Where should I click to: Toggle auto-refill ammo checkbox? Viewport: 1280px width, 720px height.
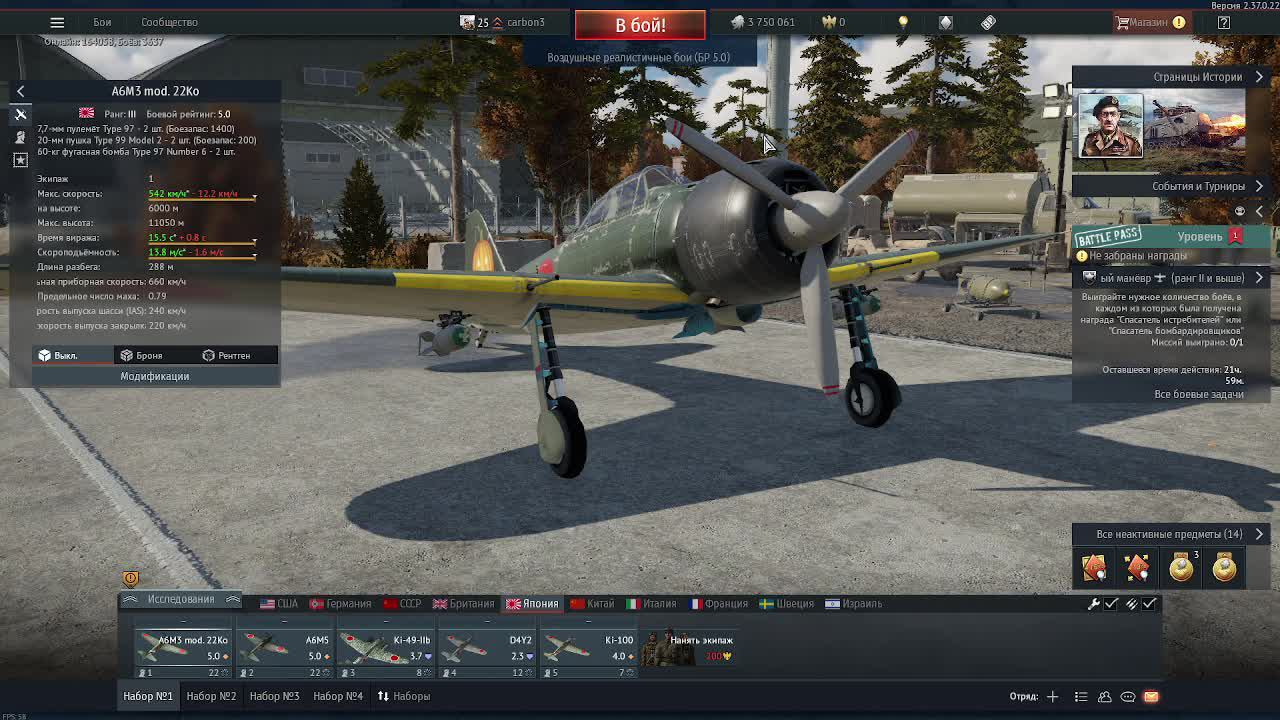coord(1149,604)
